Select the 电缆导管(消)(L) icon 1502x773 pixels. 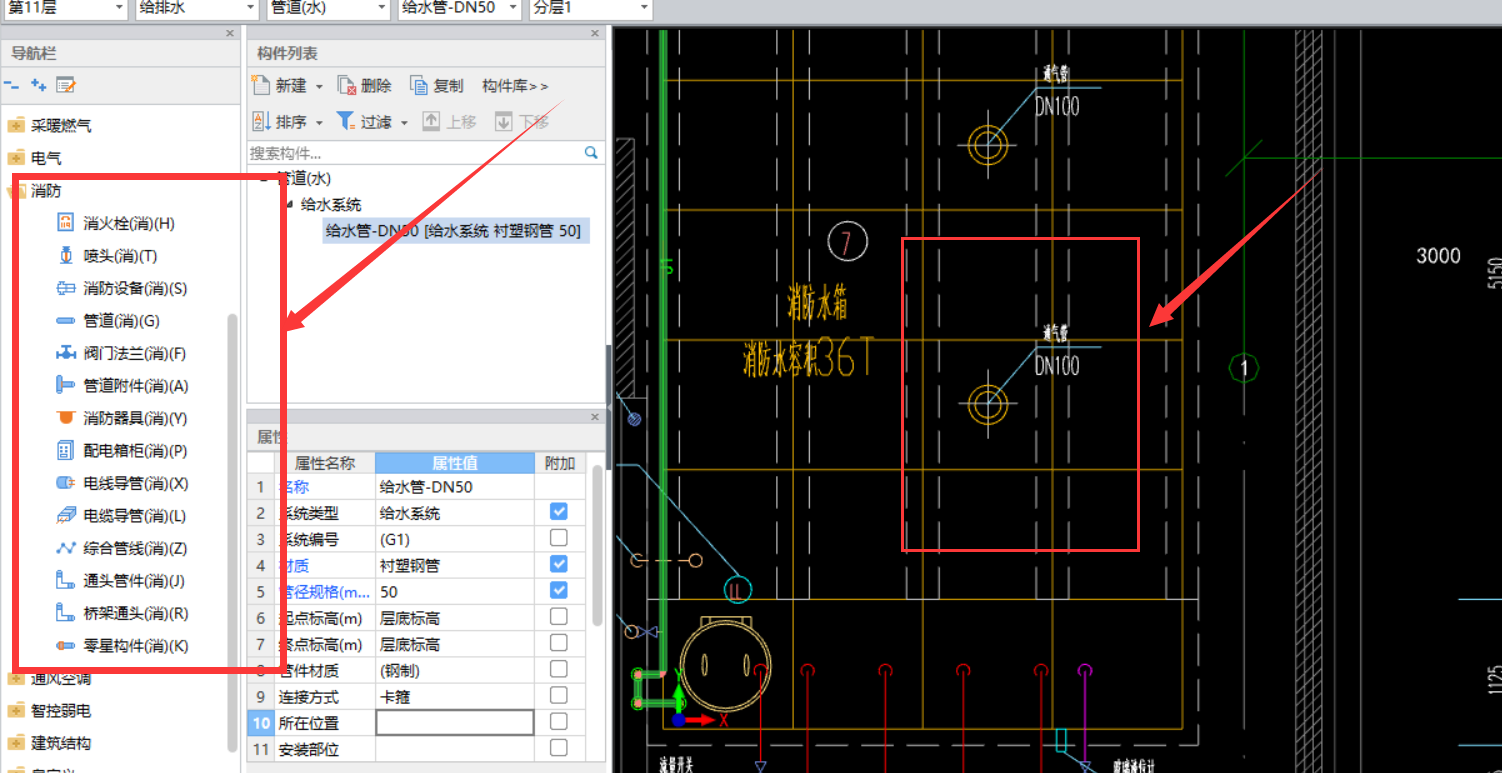[x=66, y=516]
